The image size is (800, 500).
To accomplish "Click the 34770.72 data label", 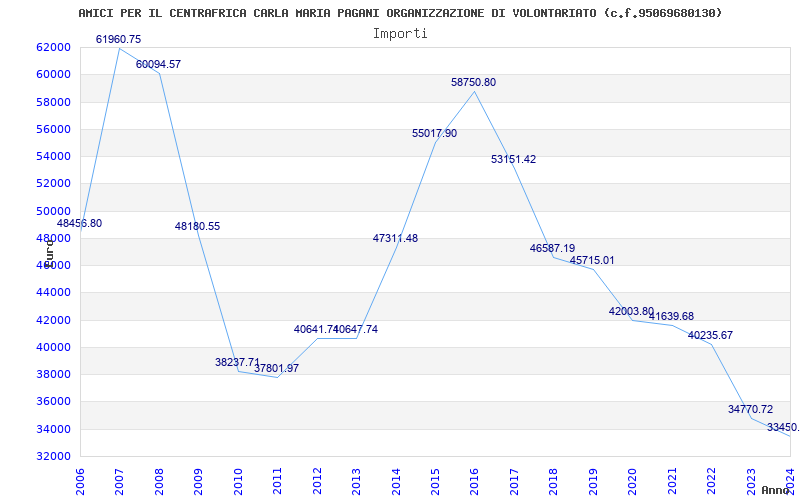I will [x=751, y=410].
